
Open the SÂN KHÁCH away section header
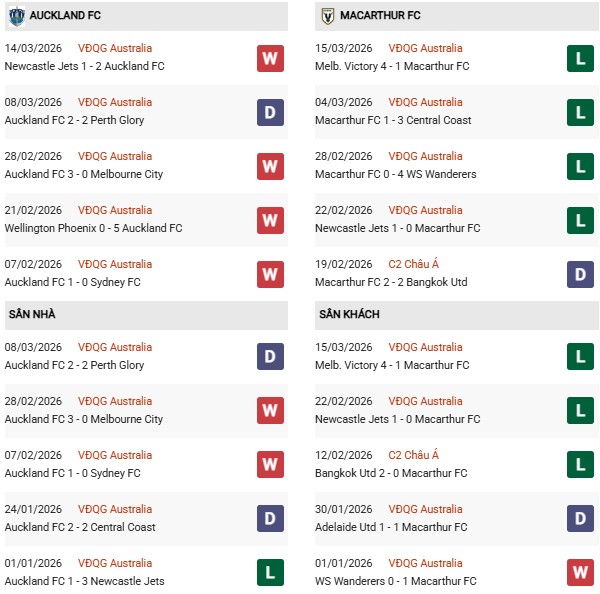click(x=349, y=314)
